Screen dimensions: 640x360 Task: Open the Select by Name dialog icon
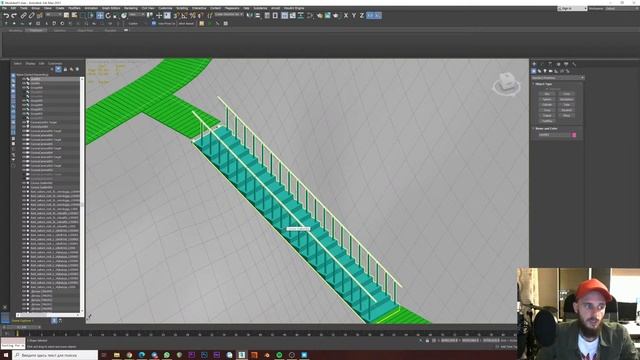pyautogui.click(x=74, y=16)
